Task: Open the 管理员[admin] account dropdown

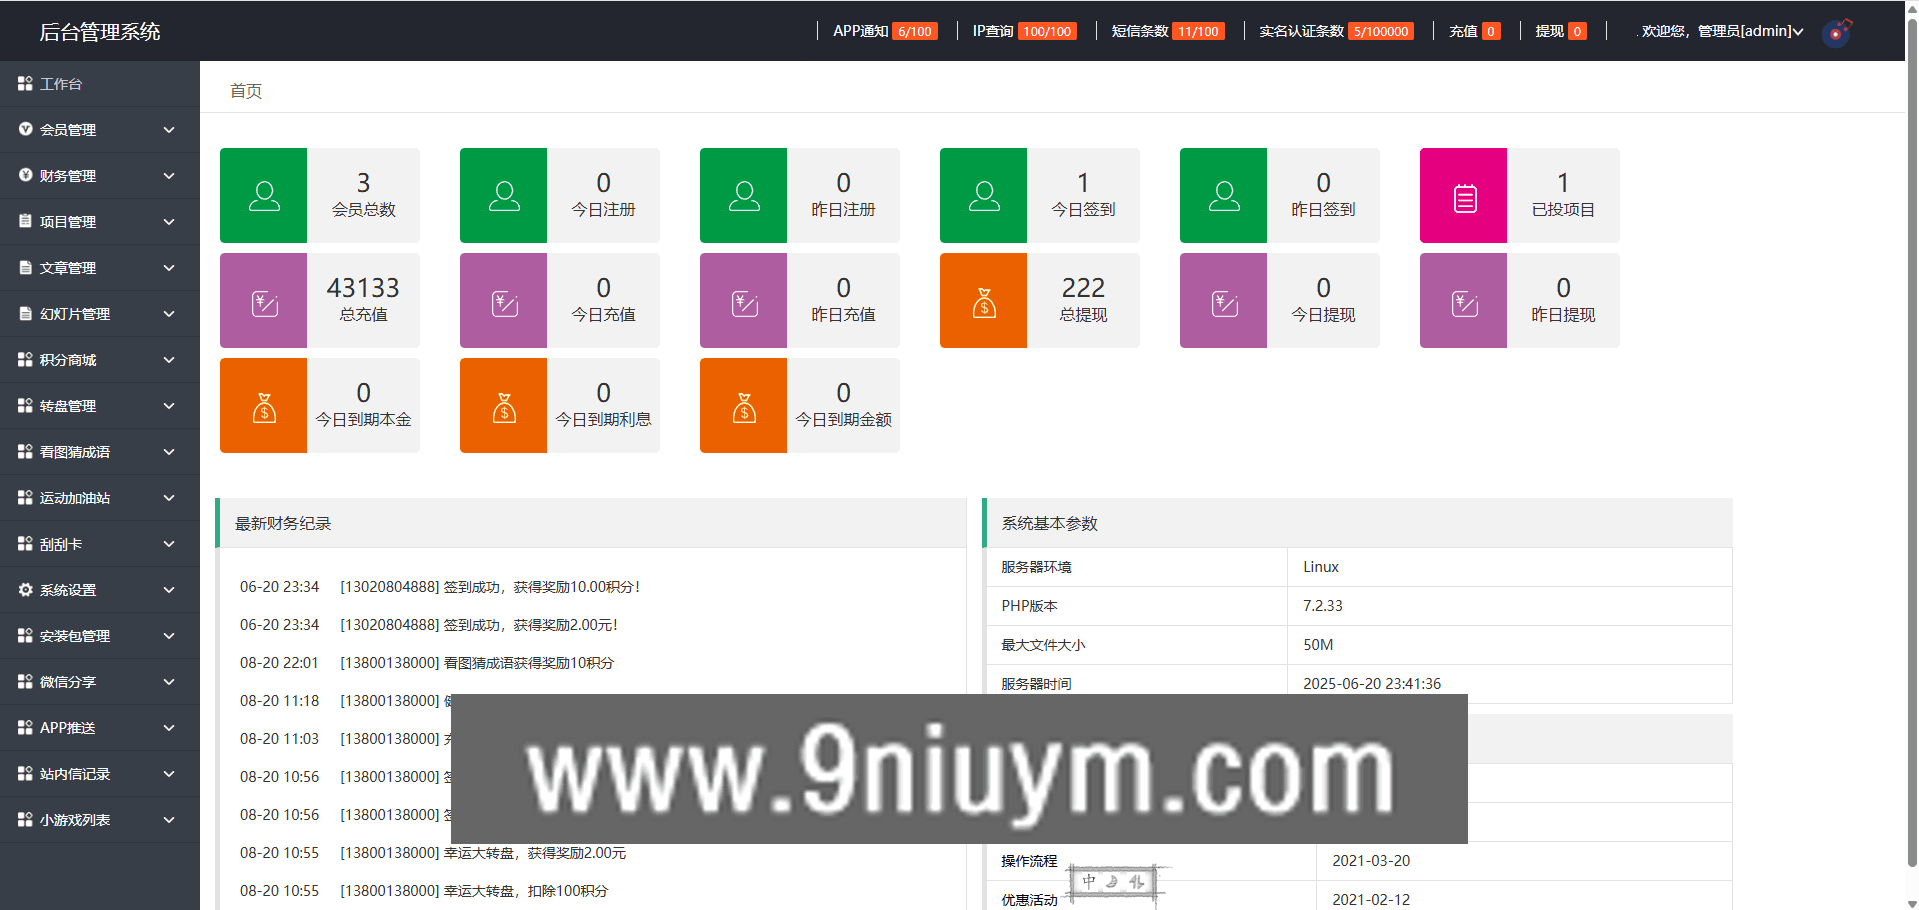Action: [1721, 31]
